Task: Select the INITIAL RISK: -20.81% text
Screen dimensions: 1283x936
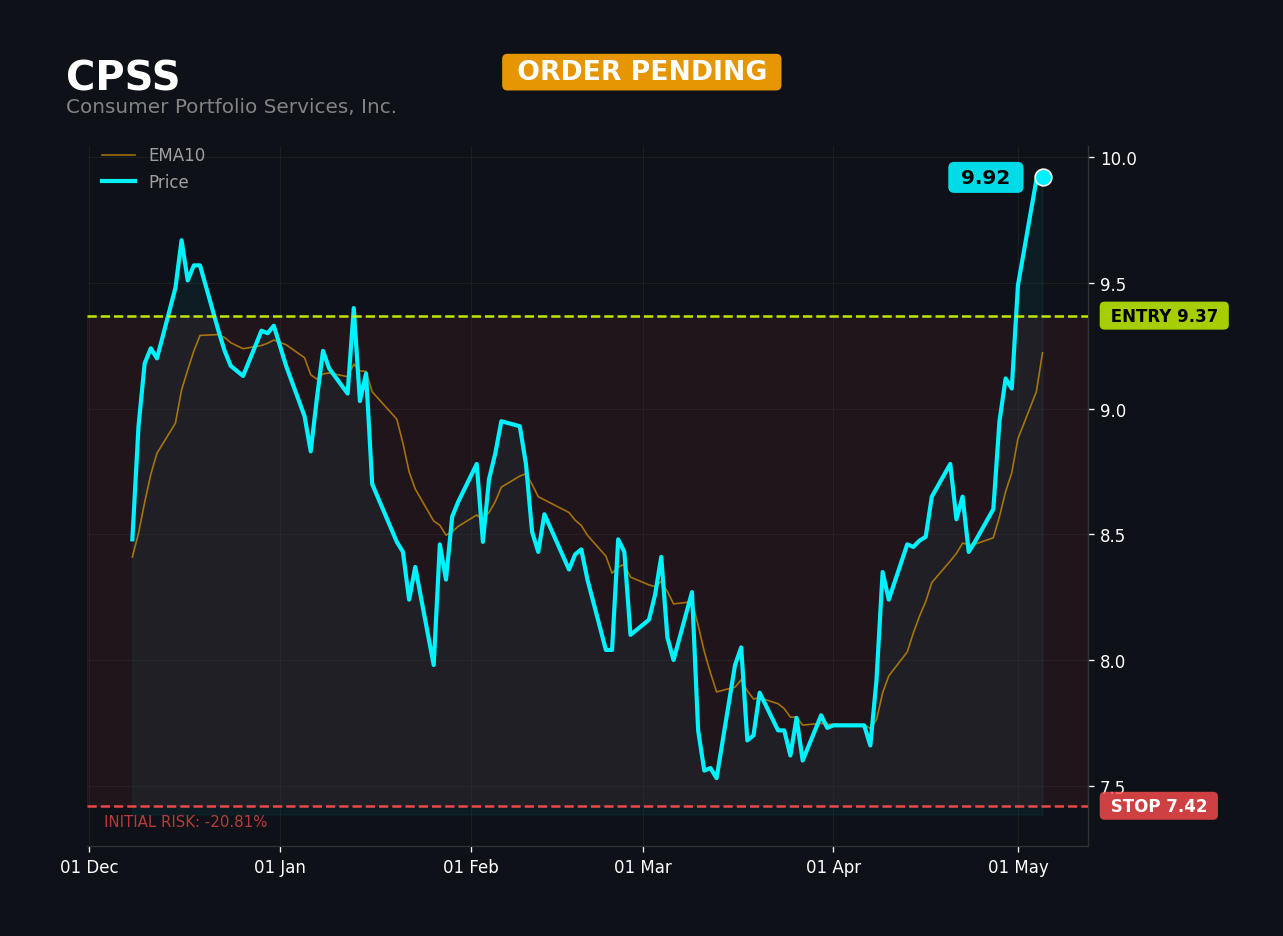Action: point(186,822)
